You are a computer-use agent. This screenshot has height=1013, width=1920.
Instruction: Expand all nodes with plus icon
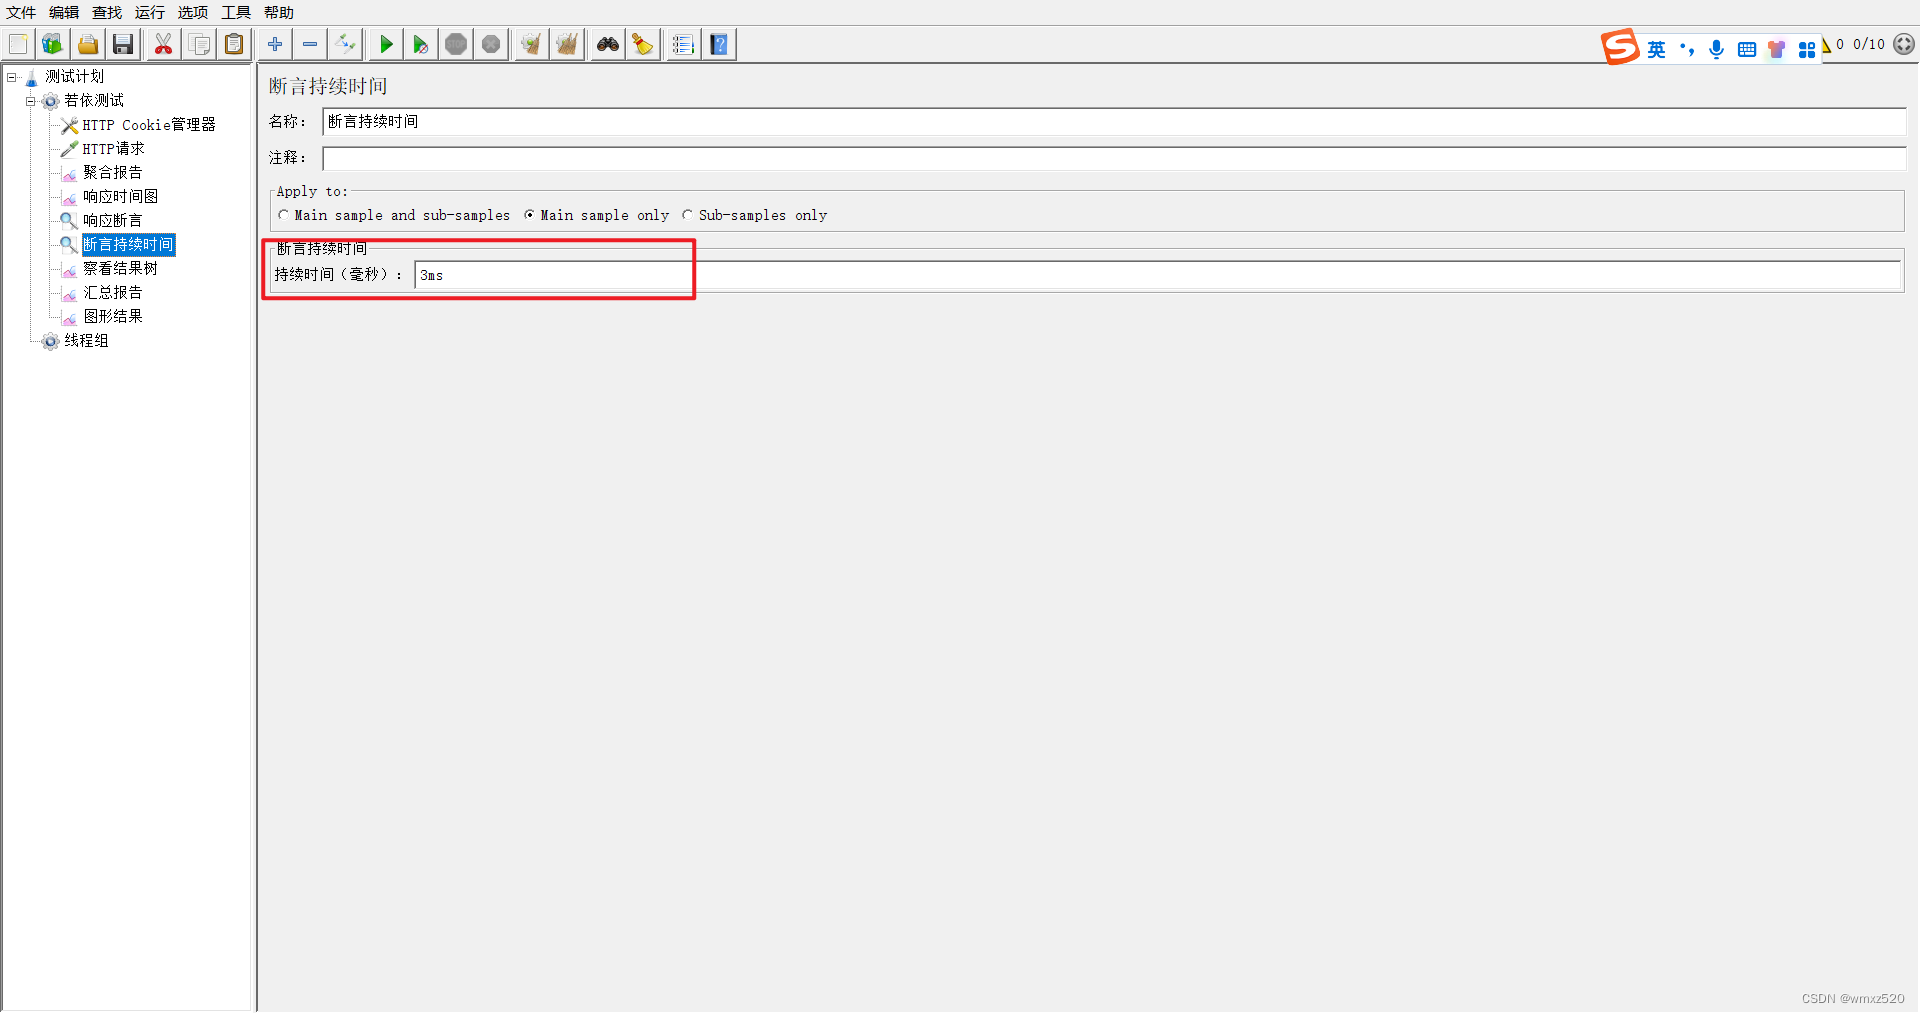click(x=275, y=44)
